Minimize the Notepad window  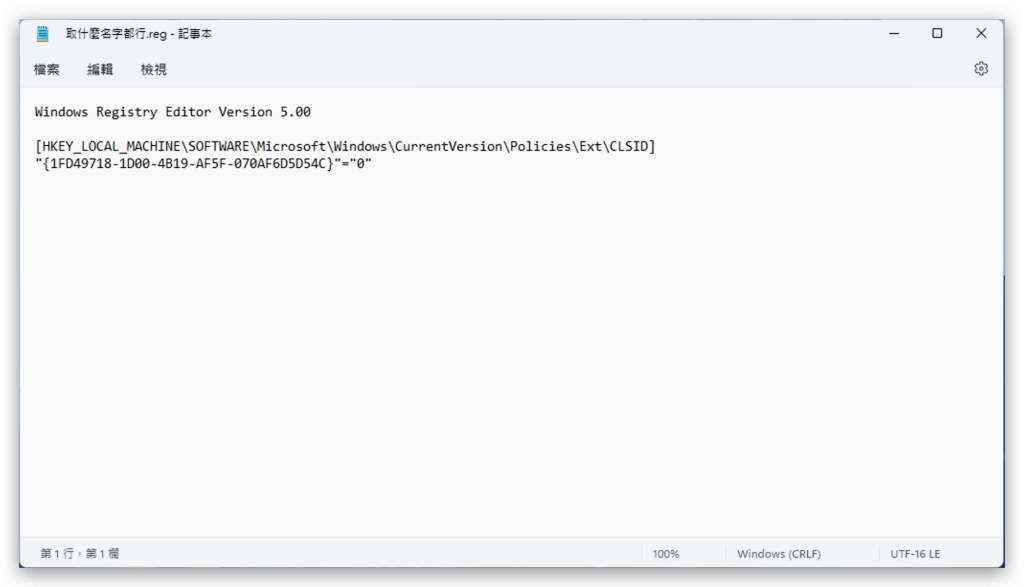coord(892,34)
